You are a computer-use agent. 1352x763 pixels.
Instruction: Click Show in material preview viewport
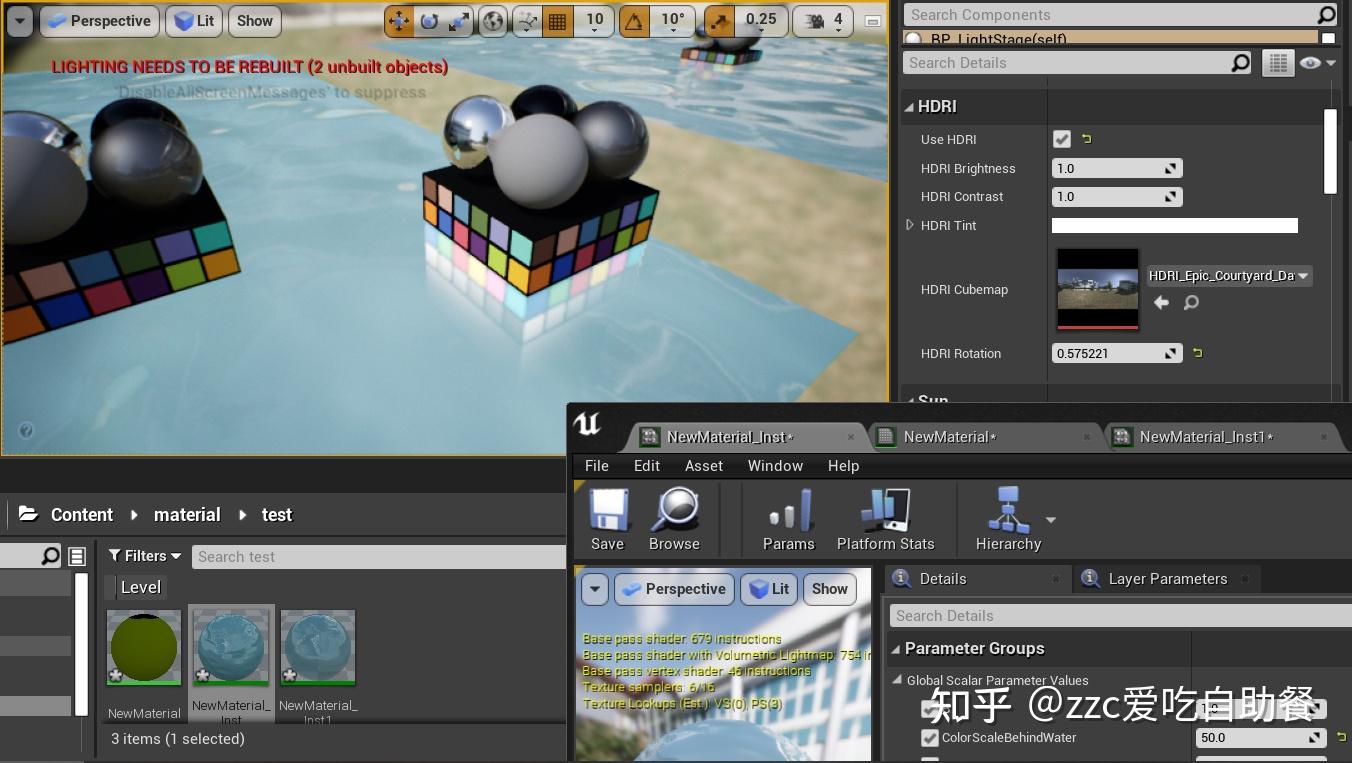[830, 589]
